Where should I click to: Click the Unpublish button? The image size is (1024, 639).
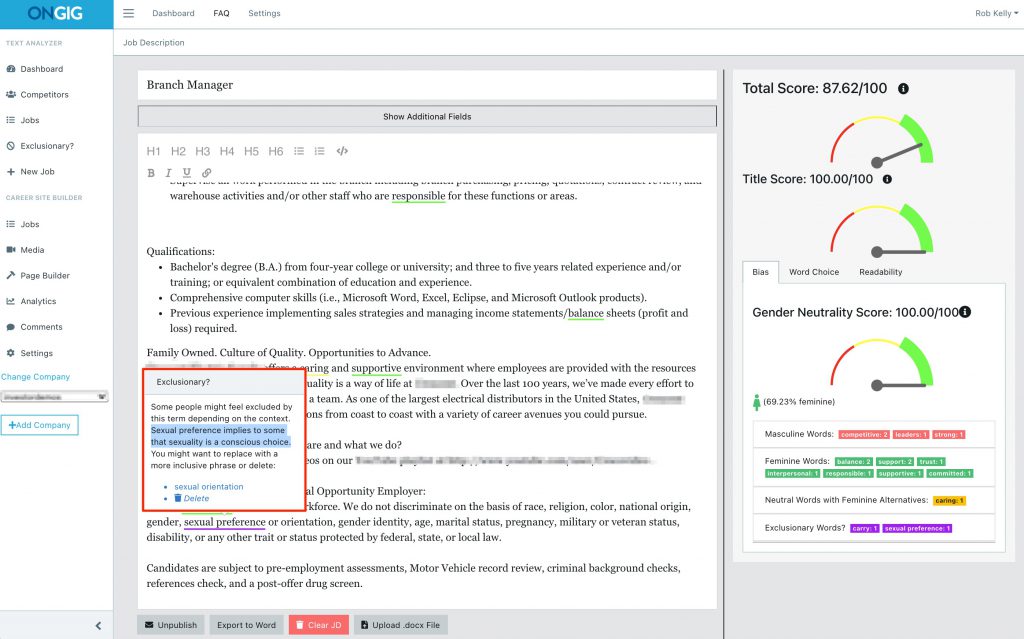tap(170, 625)
